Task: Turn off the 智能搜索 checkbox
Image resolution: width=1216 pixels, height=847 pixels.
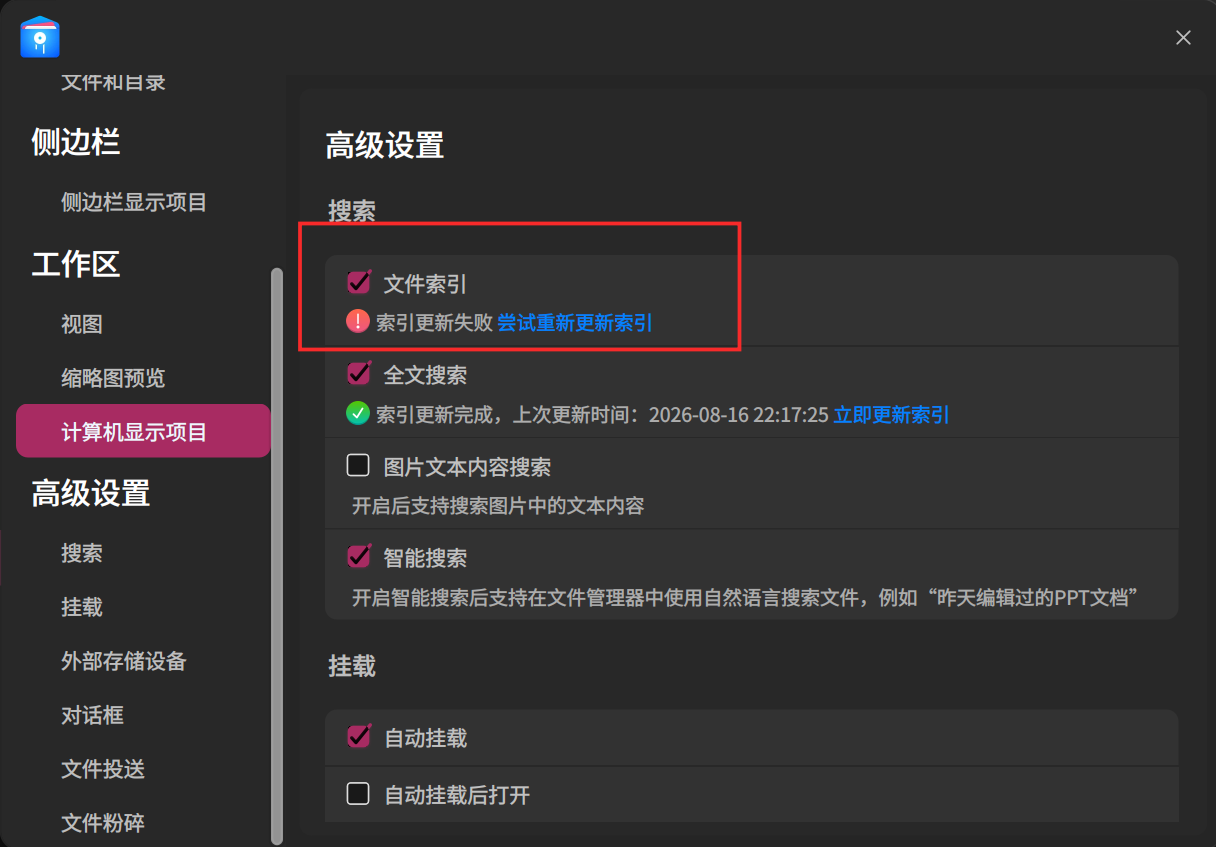Action: click(358, 556)
